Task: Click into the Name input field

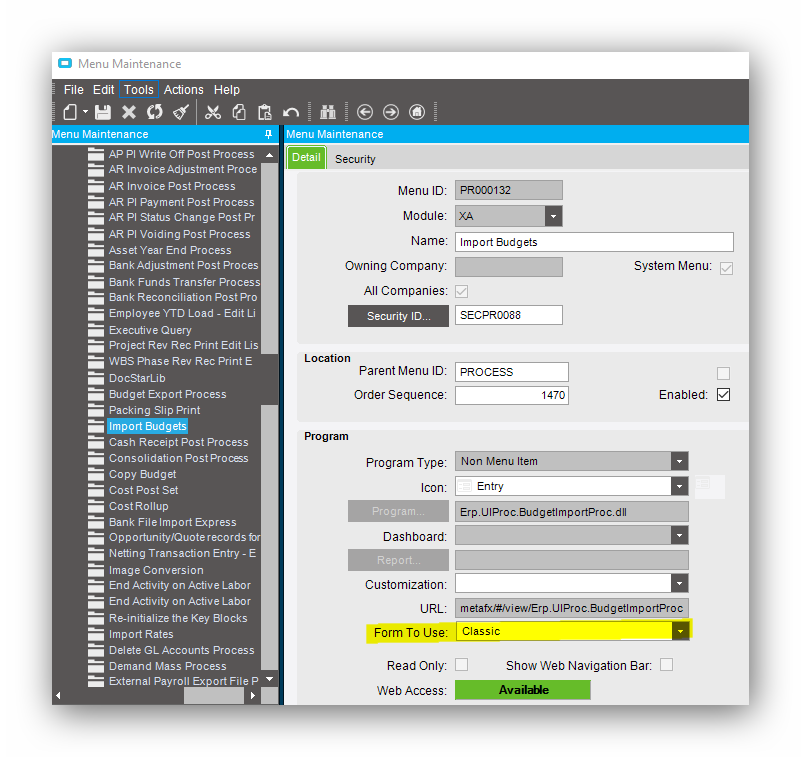Action: point(594,242)
